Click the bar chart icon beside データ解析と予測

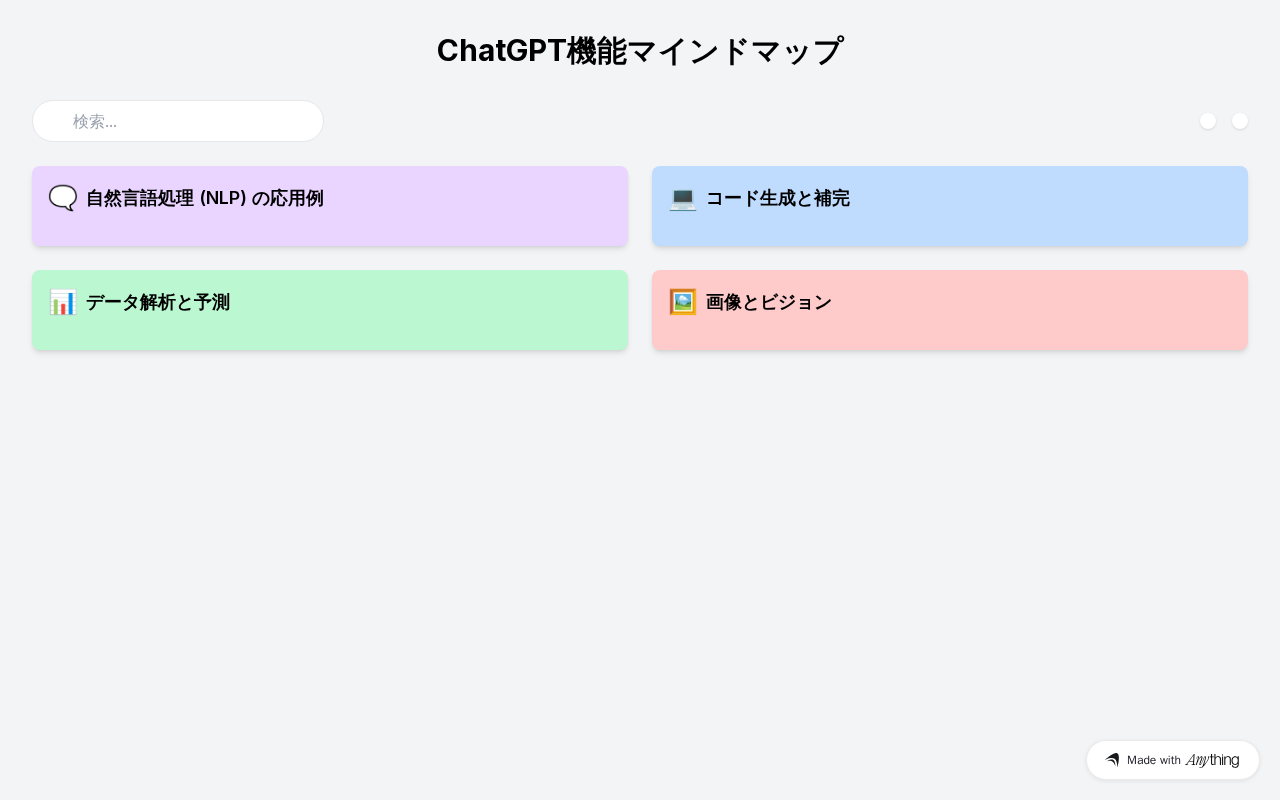tap(63, 302)
